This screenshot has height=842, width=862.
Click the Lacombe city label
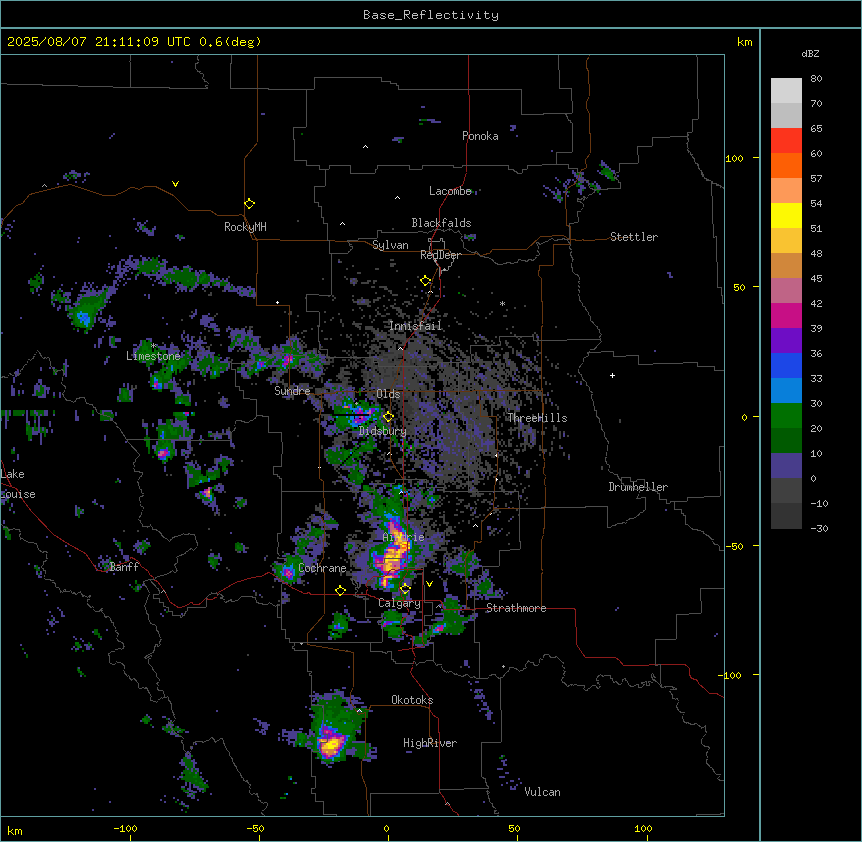[450, 191]
